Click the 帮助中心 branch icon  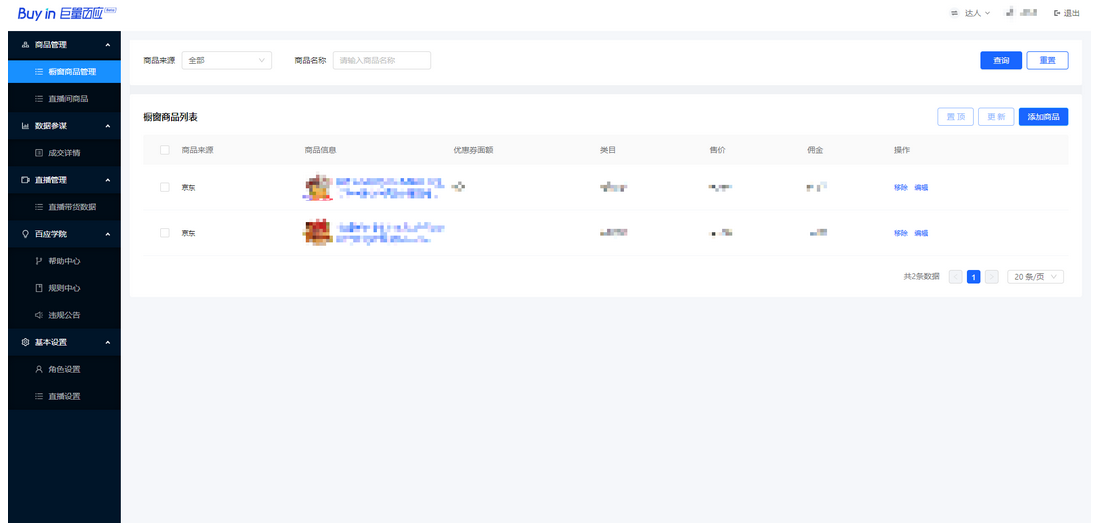coord(39,261)
